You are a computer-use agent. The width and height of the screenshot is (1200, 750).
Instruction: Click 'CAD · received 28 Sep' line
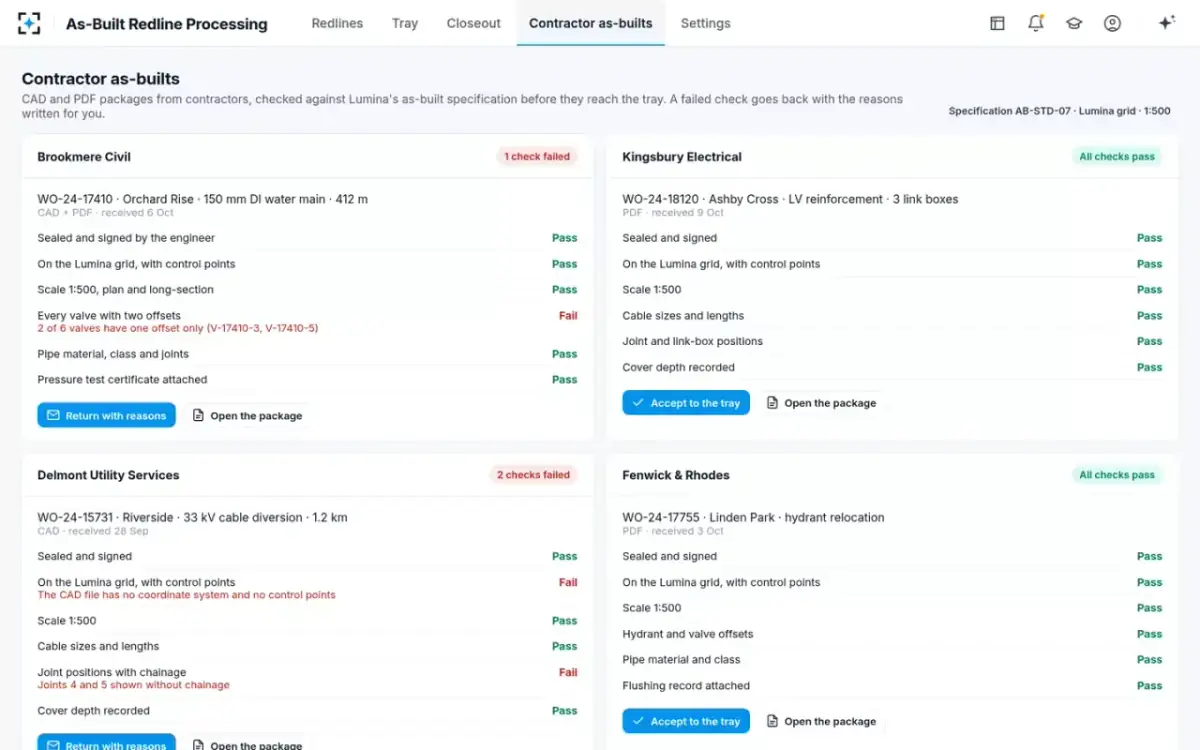point(92,531)
